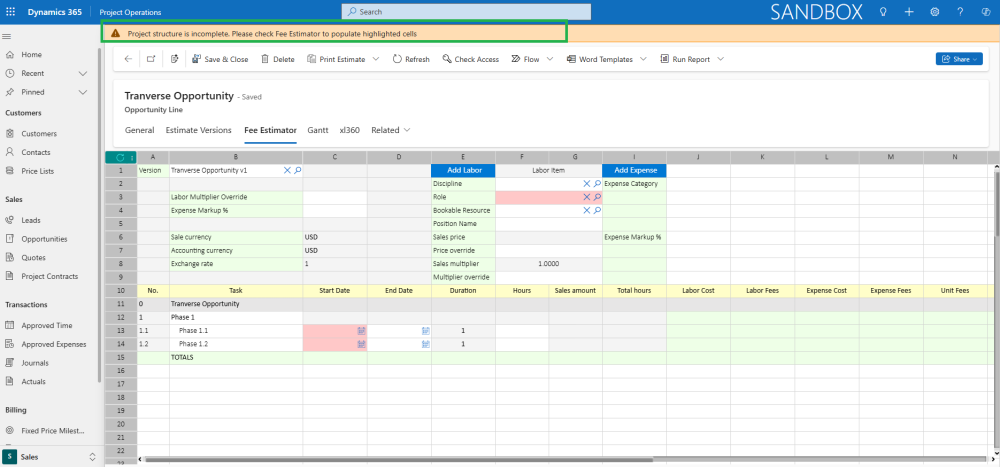Go back using the arrow icon
This screenshot has width=1000, height=467.
pos(128,59)
